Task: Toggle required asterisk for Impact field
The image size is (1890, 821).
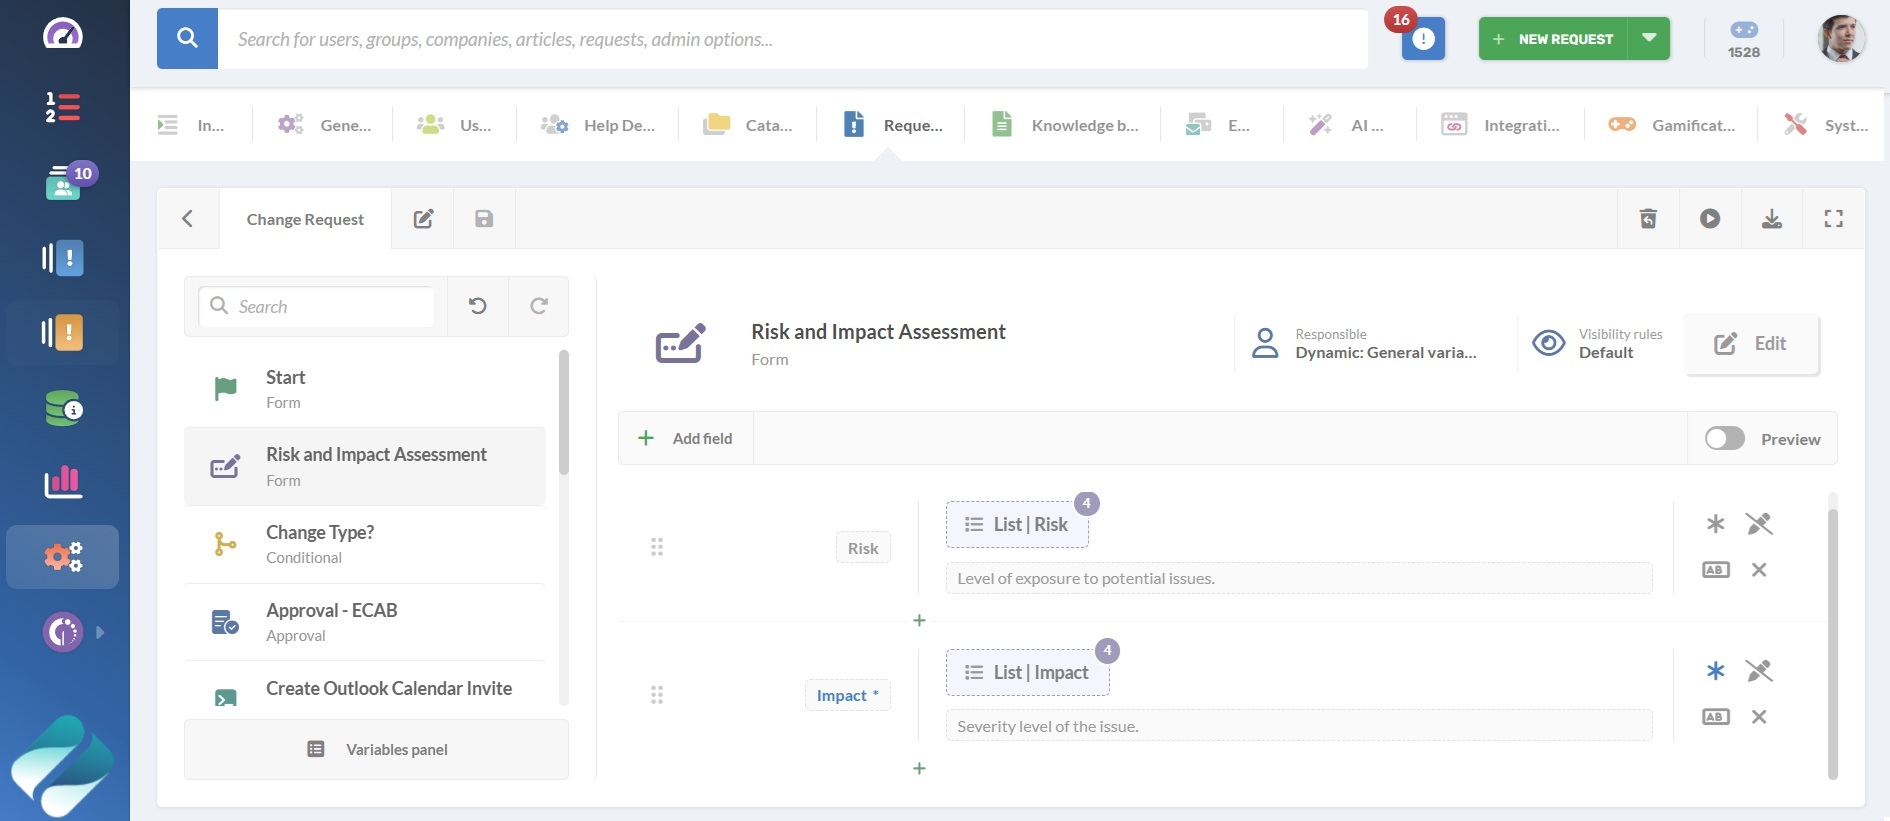Action: [x=1715, y=671]
